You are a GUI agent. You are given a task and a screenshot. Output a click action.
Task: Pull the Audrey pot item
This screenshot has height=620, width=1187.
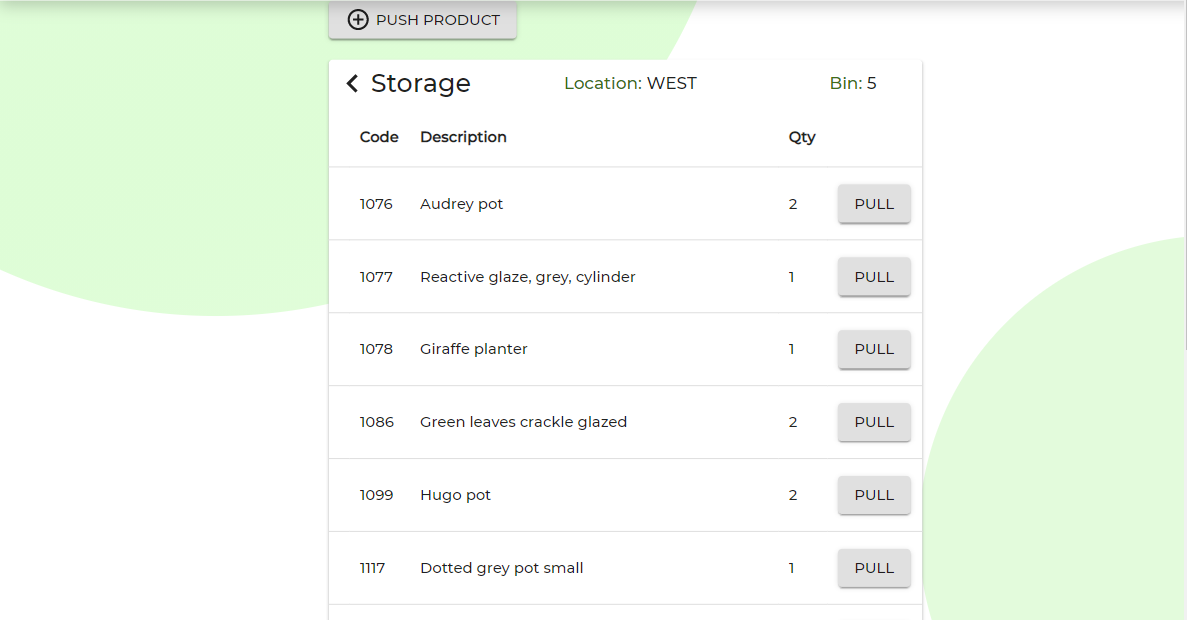click(x=873, y=204)
